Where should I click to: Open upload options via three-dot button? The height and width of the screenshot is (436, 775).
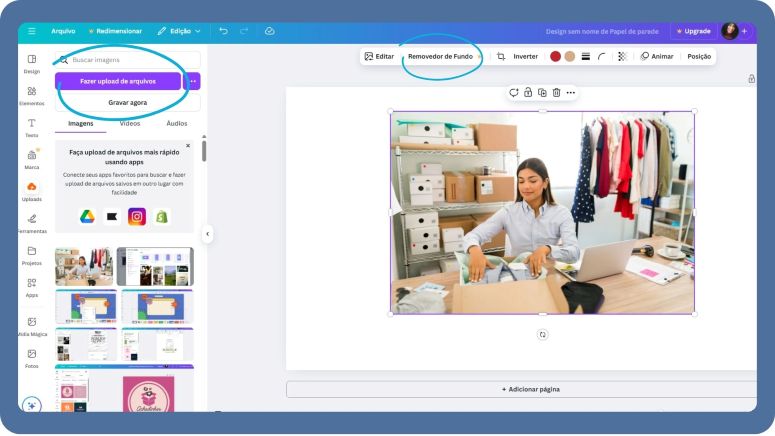193,81
